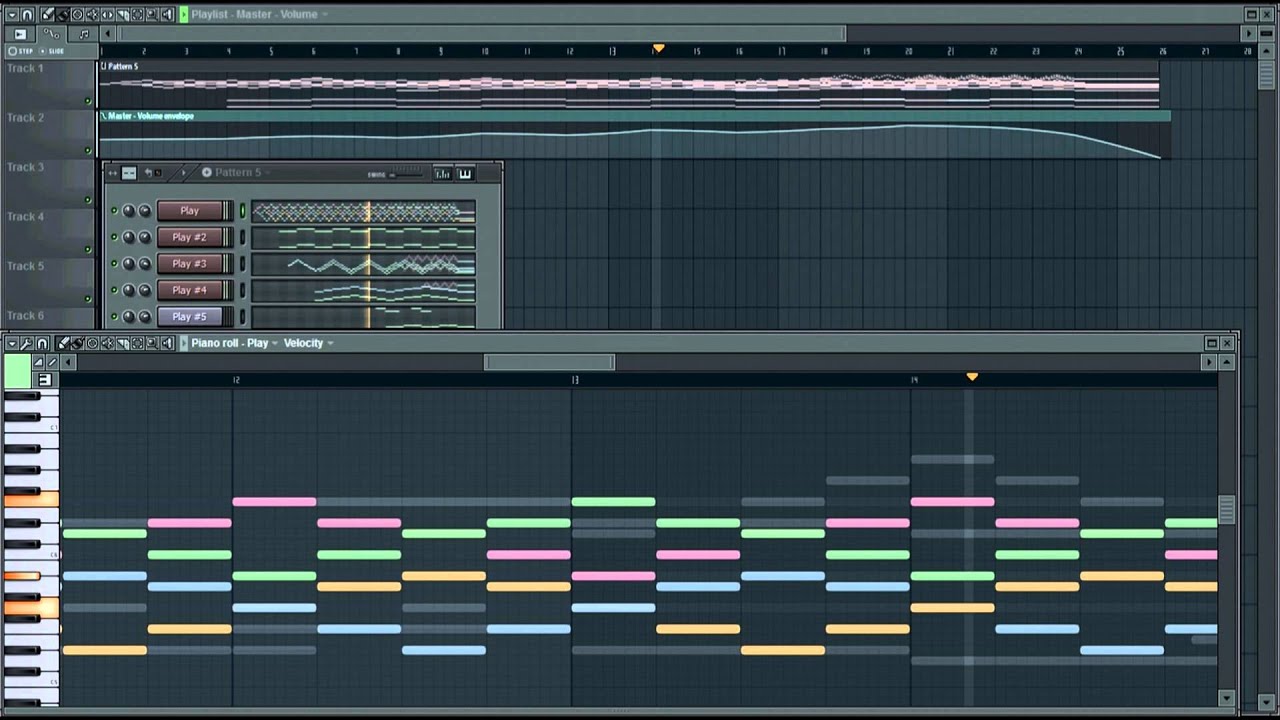Screen dimensions: 1280x720
Task: Select the Piano roll paint brush tool
Action: (x=77, y=343)
